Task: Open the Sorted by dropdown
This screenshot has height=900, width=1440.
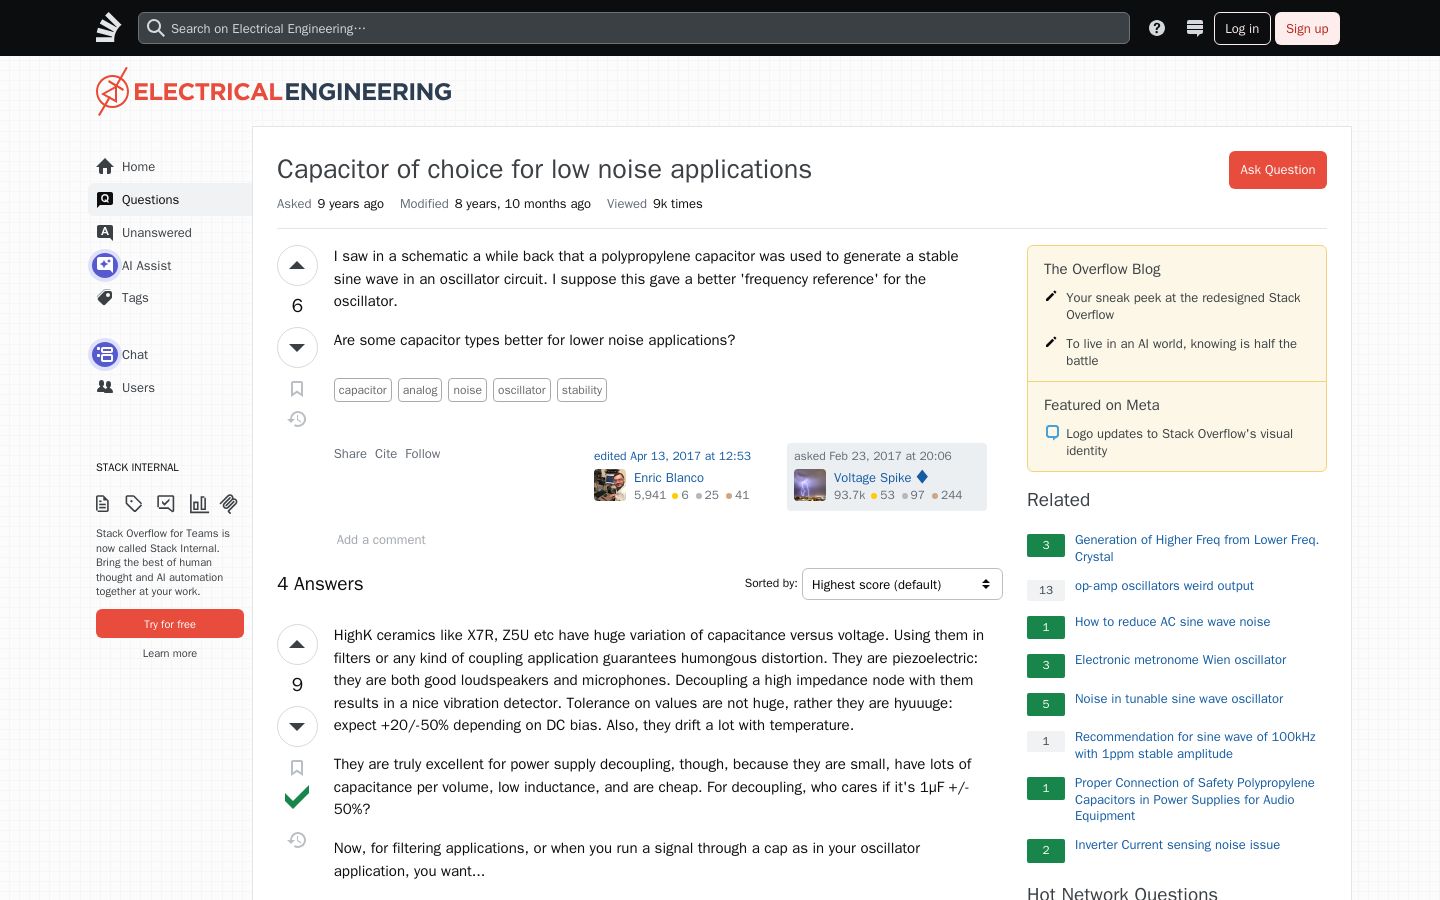Action: [x=902, y=584]
